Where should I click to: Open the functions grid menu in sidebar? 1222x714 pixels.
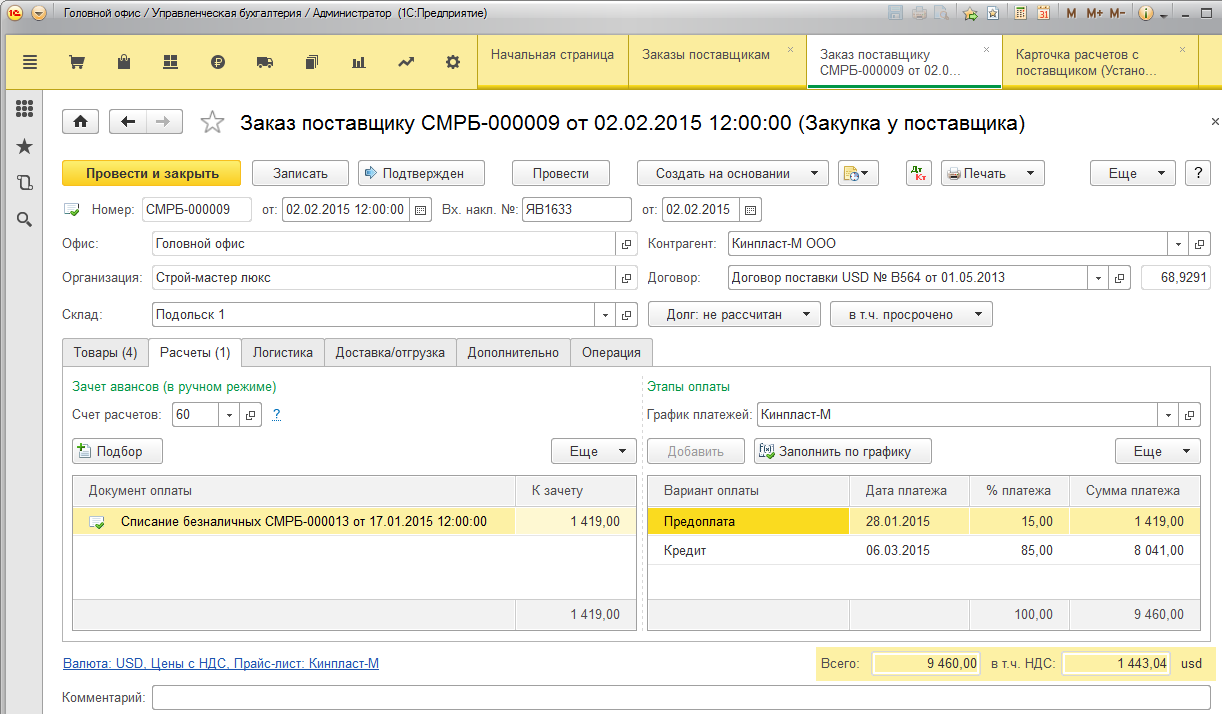click(x=25, y=109)
